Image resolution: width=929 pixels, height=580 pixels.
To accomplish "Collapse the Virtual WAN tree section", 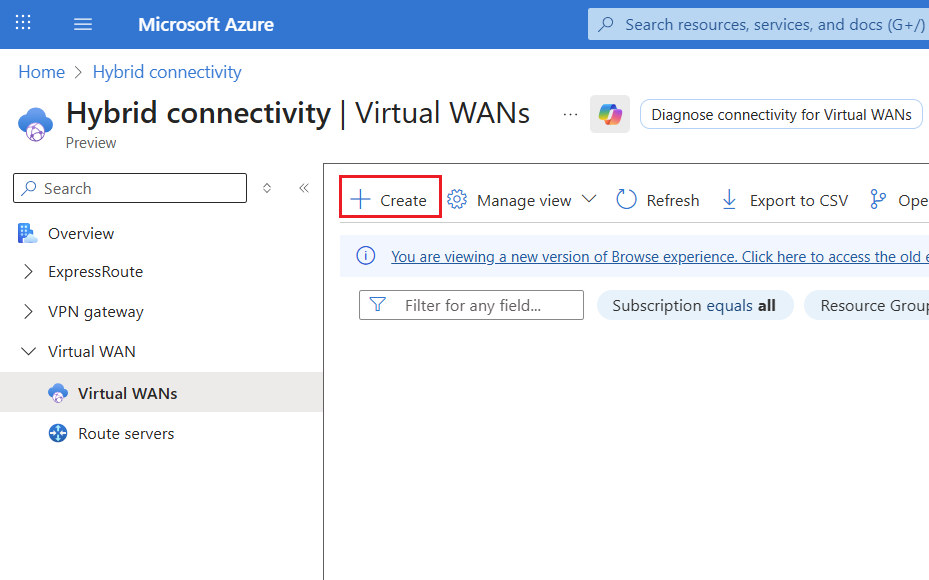I will [28, 352].
